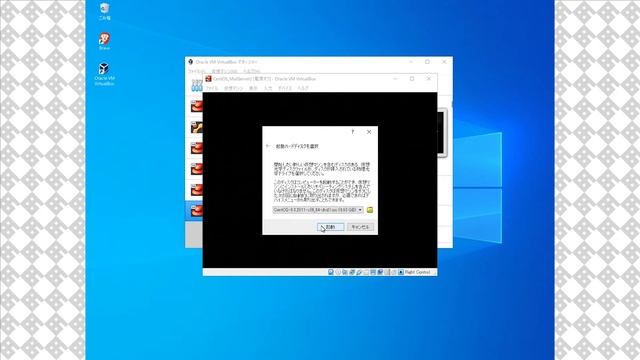Close the startup disk selection dialog
The image size is (640, 360).
369,132
